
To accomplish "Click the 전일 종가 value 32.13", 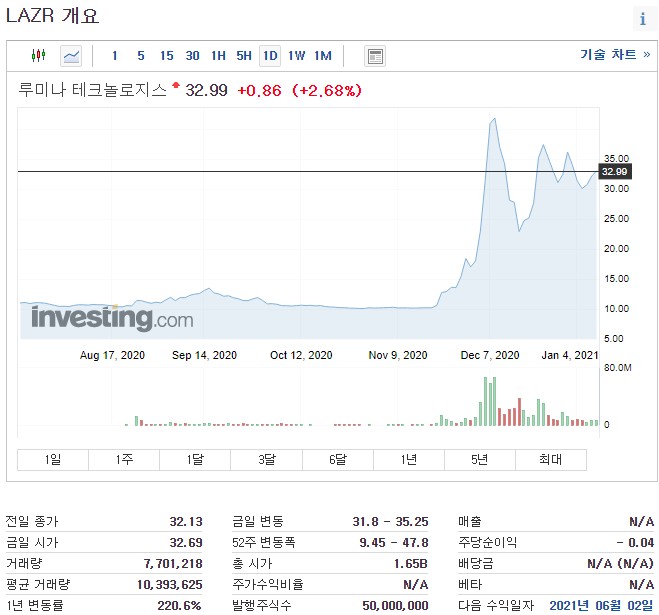I will pos(186,522).
